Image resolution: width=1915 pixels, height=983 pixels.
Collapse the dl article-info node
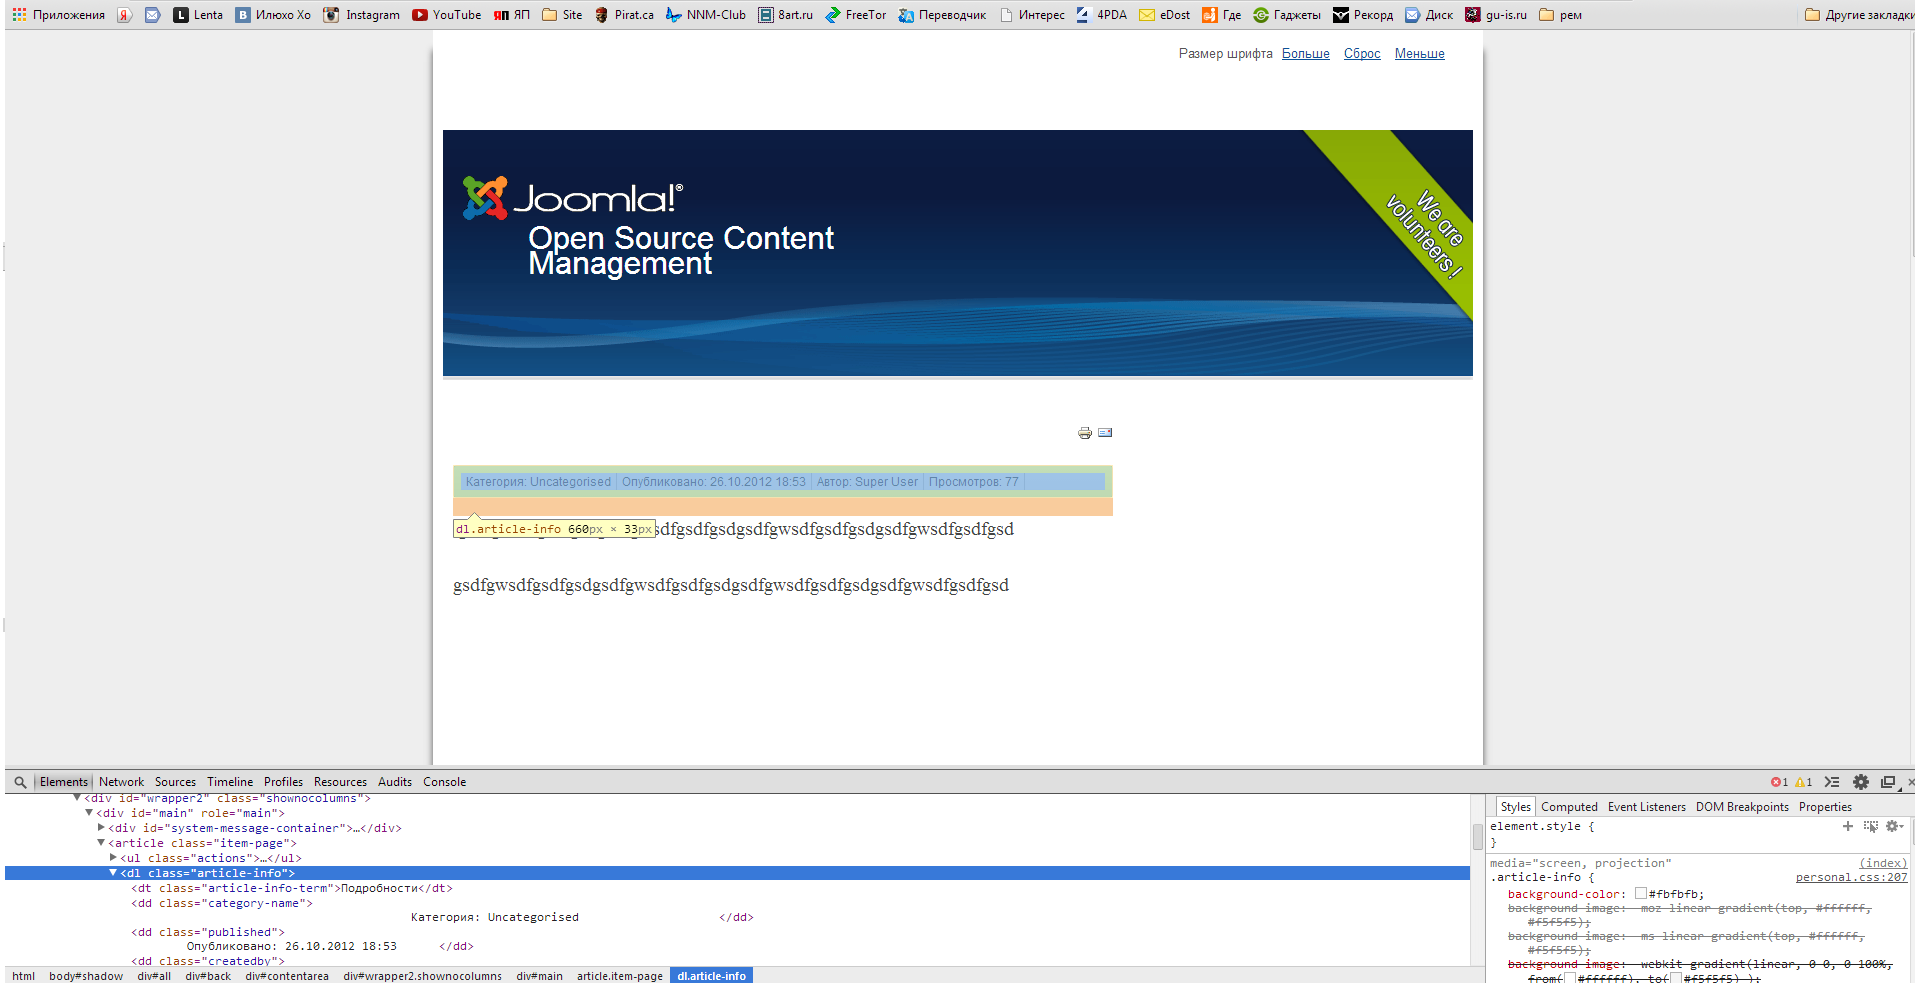[x=113, y=873]
